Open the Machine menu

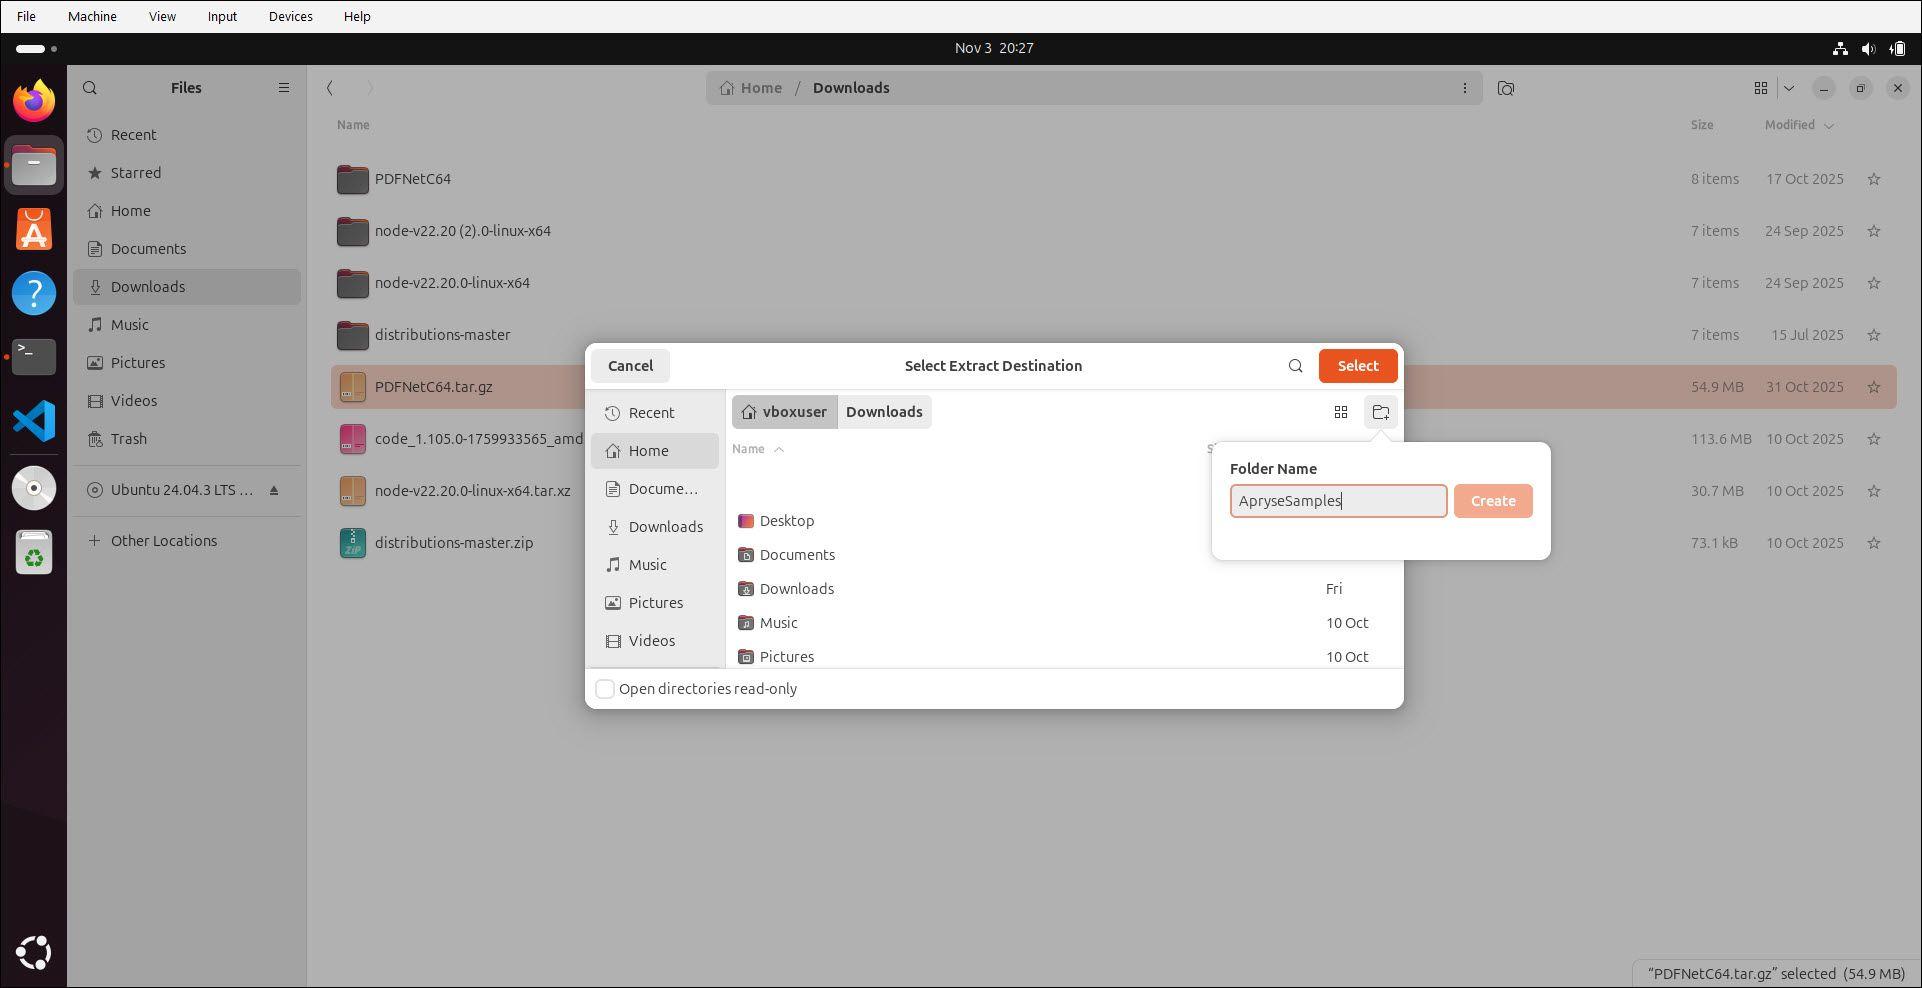(92, 16)
